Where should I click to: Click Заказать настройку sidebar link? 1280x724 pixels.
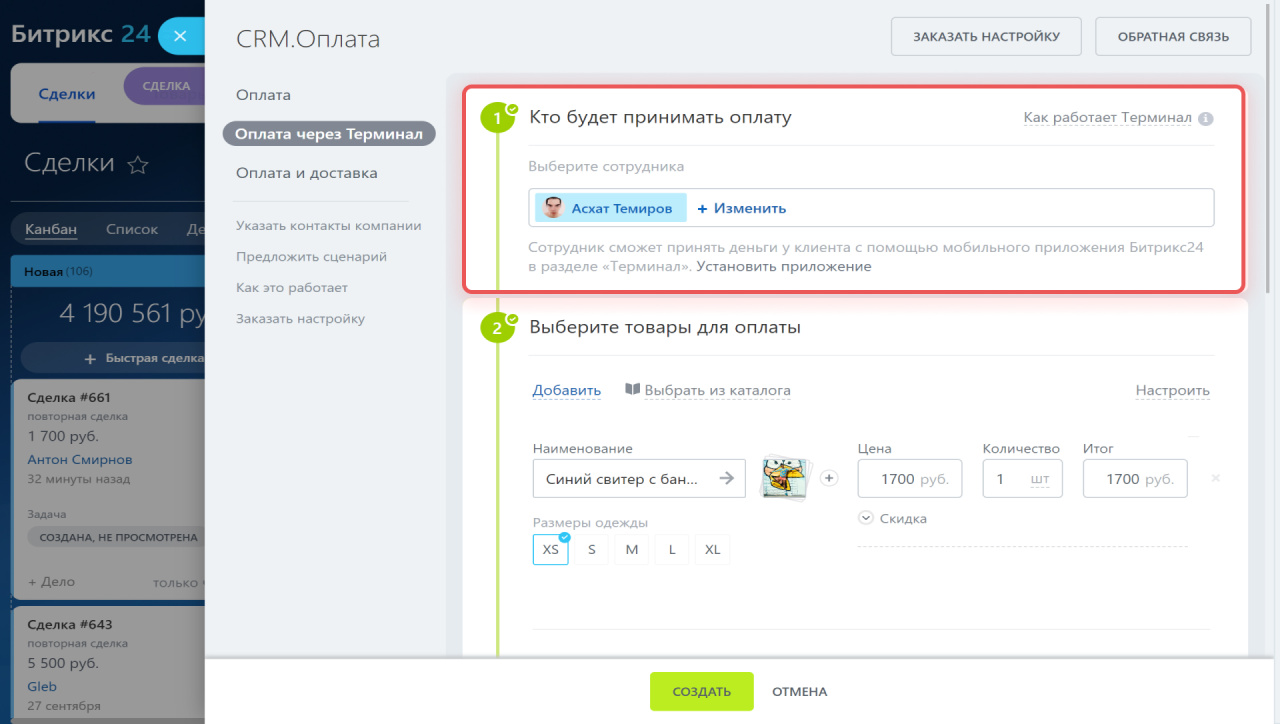300,319
